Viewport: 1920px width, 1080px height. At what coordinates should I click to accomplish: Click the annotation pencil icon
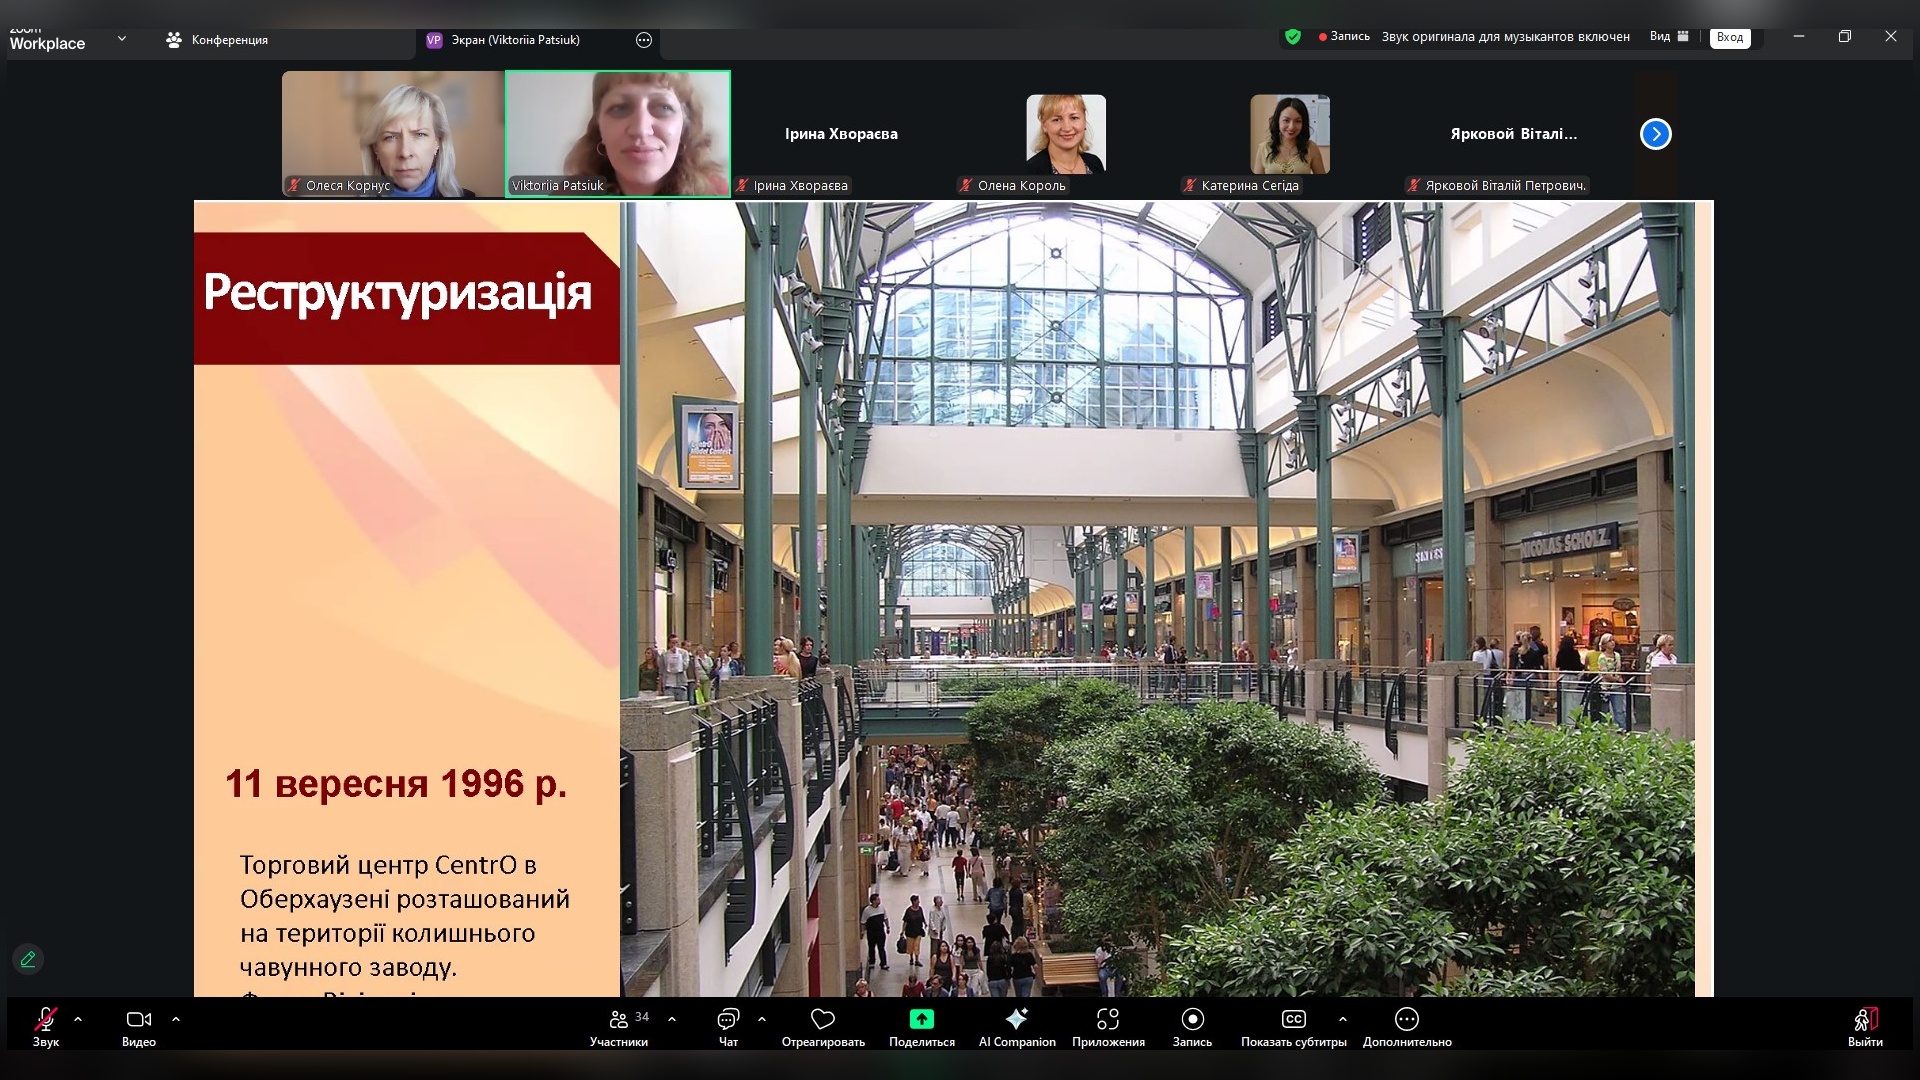coord(28,959)
